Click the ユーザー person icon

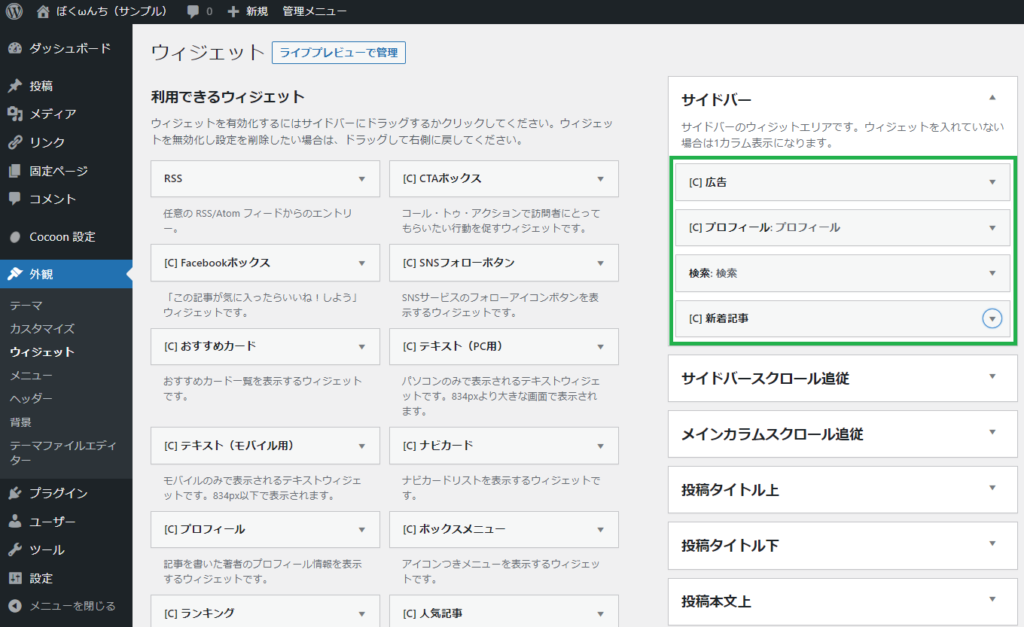15,521
